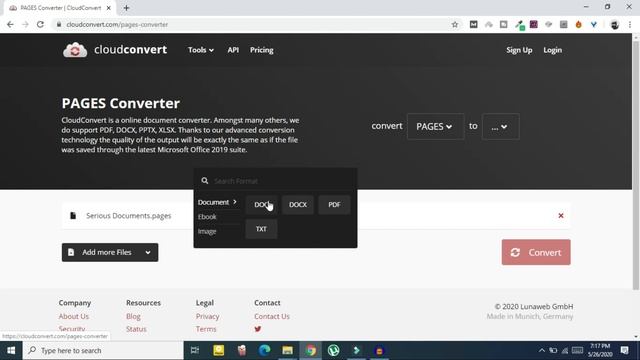Click the Chrome taskbar icon
640x360 pixels.
coord(311,351)
